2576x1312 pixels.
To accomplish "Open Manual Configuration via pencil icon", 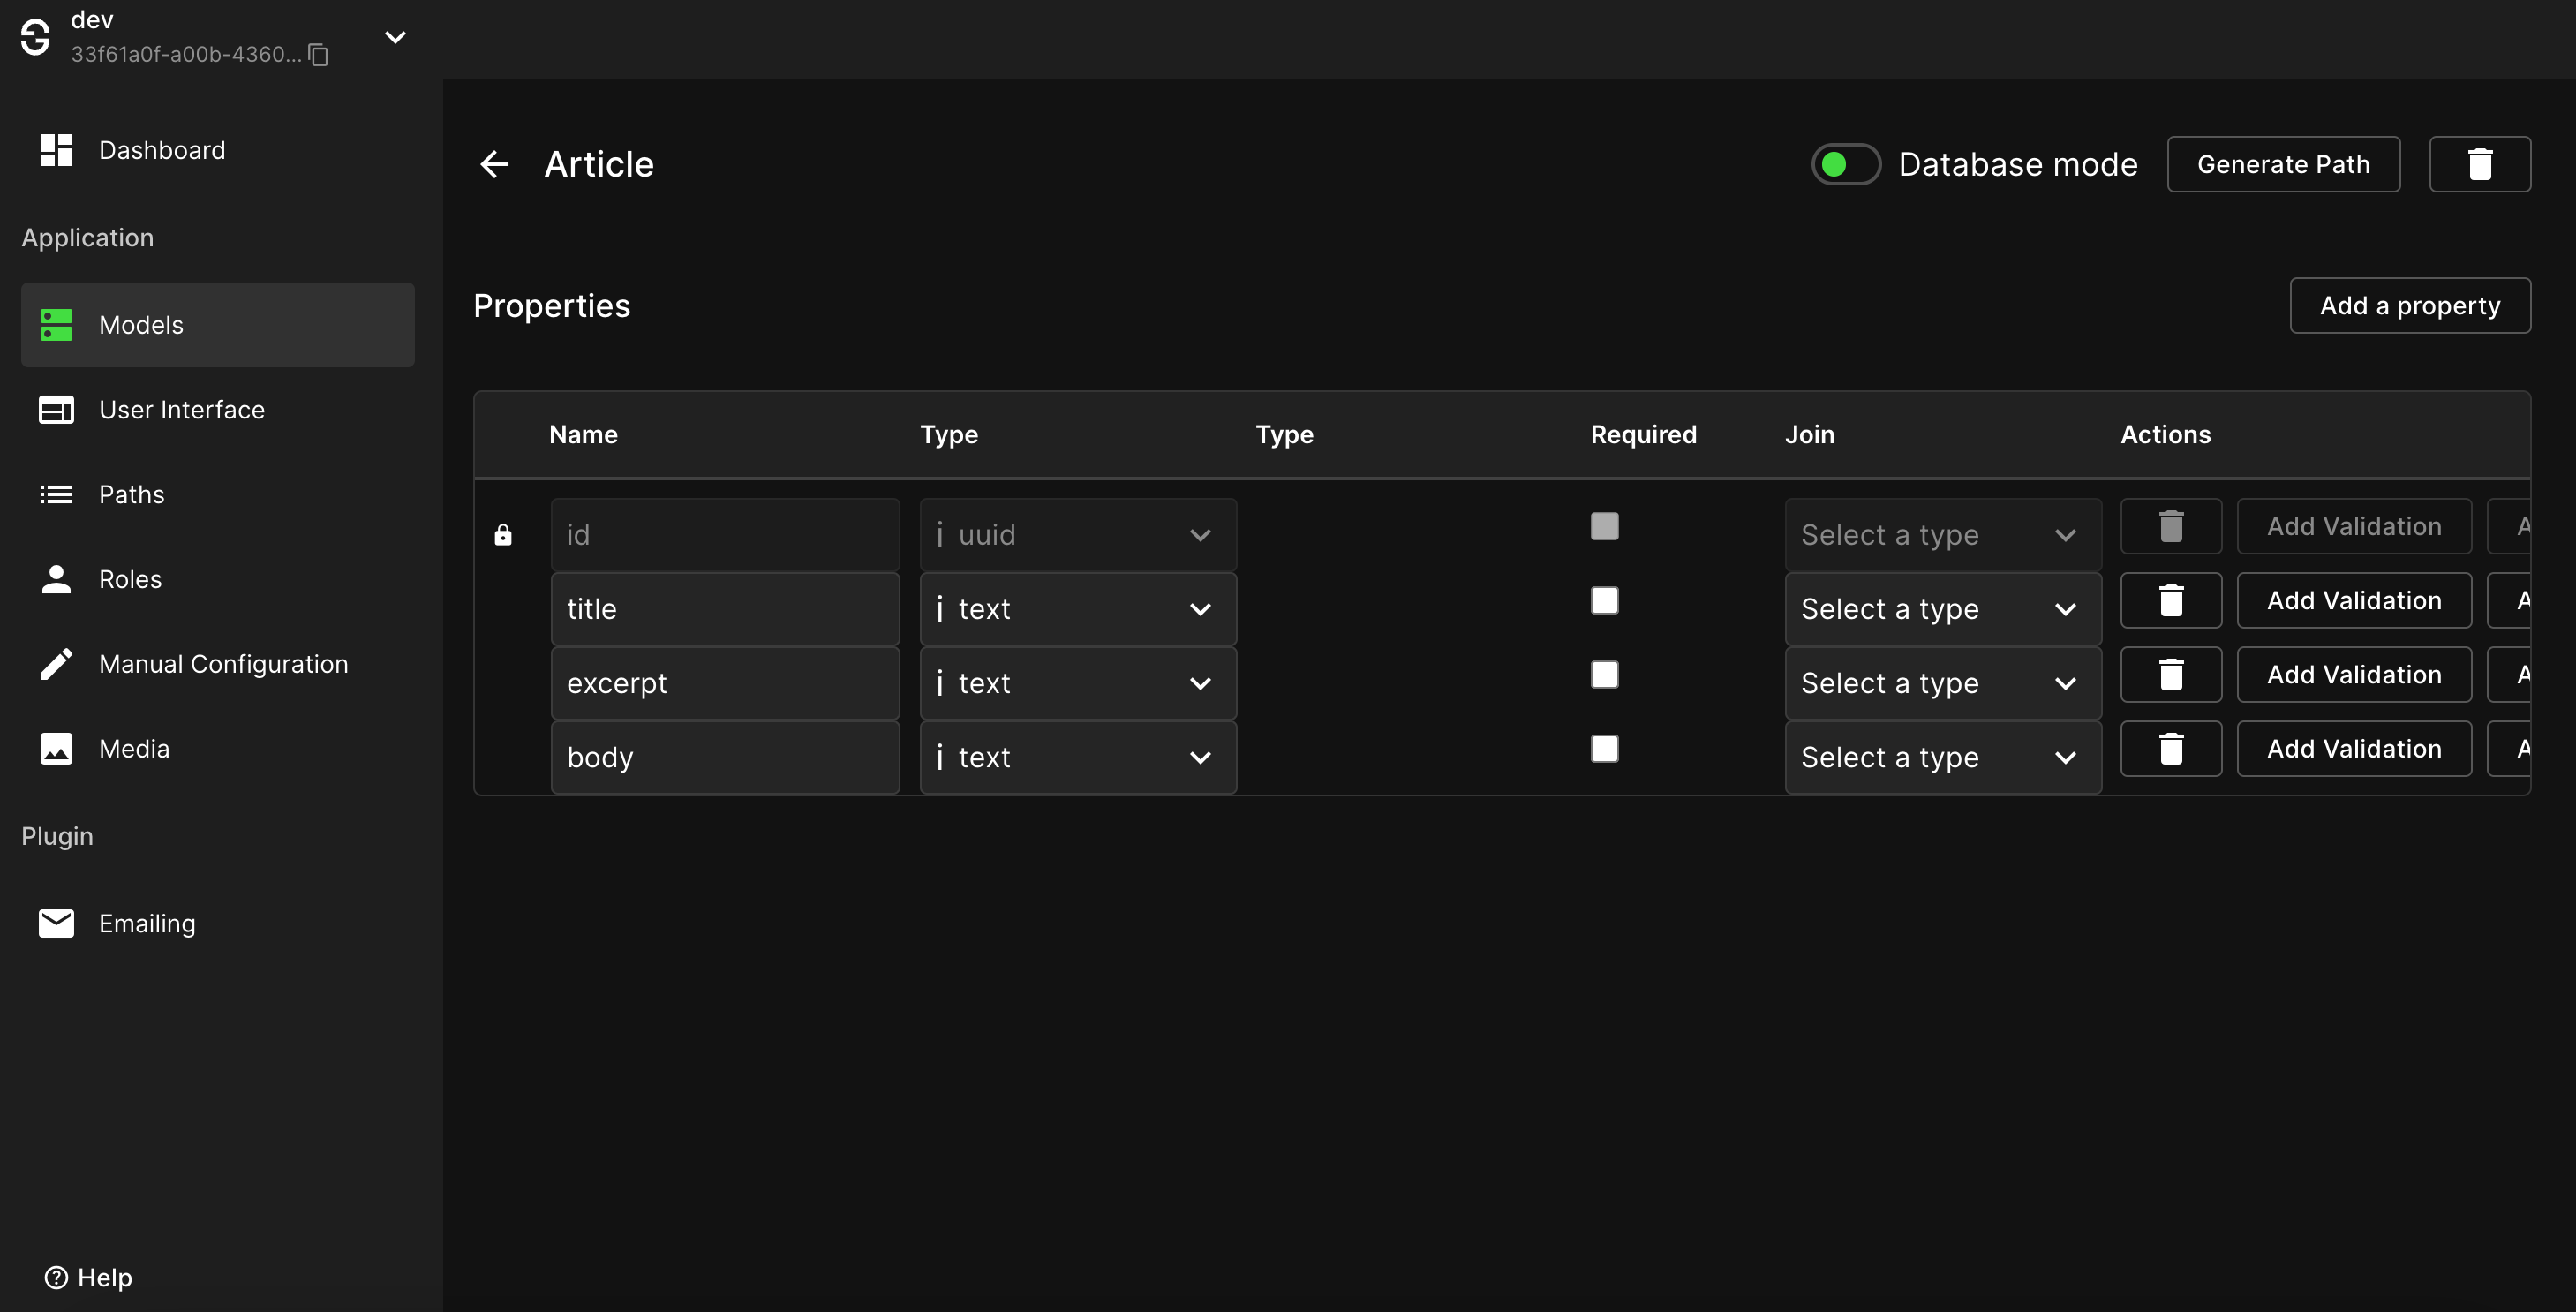I will click(x=56, y=663).
